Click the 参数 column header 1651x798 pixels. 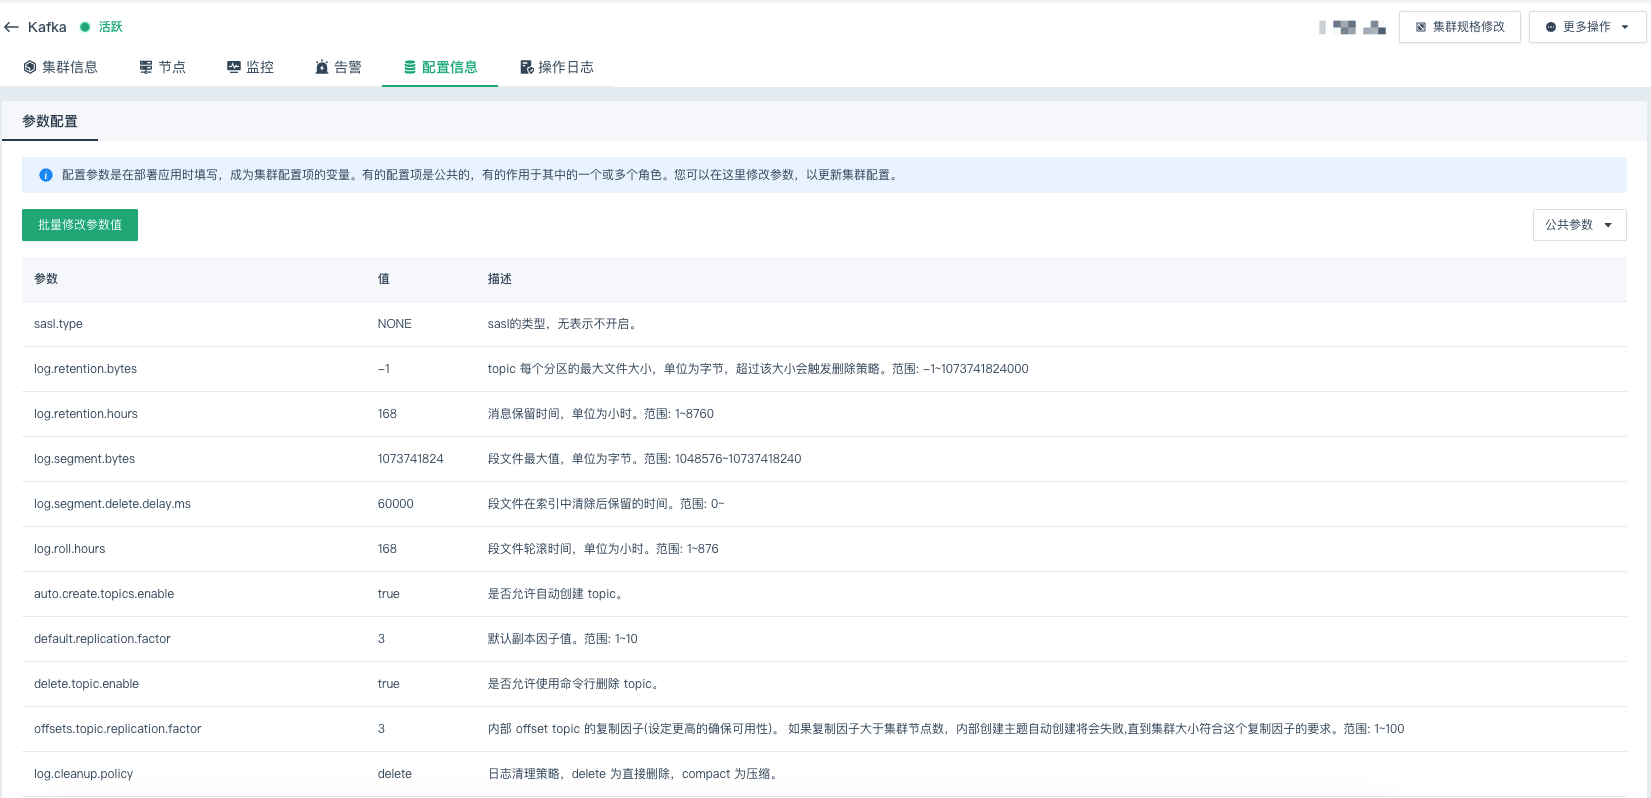point(46,279)
